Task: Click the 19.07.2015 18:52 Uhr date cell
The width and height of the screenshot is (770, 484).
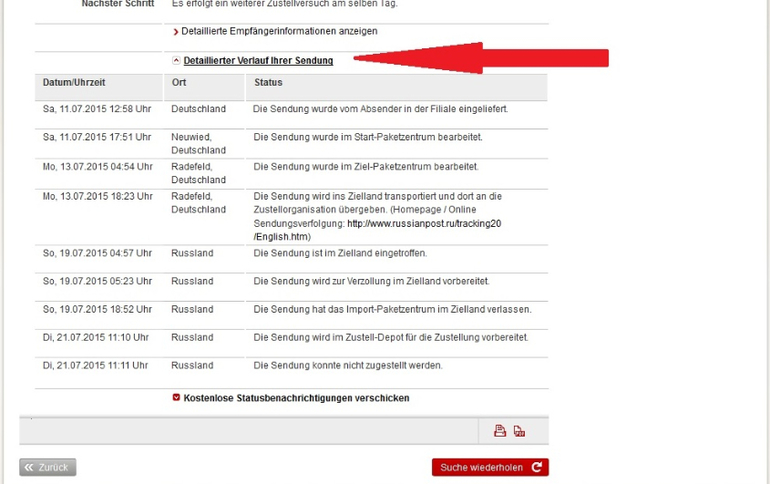Action: tap(97, 310)
